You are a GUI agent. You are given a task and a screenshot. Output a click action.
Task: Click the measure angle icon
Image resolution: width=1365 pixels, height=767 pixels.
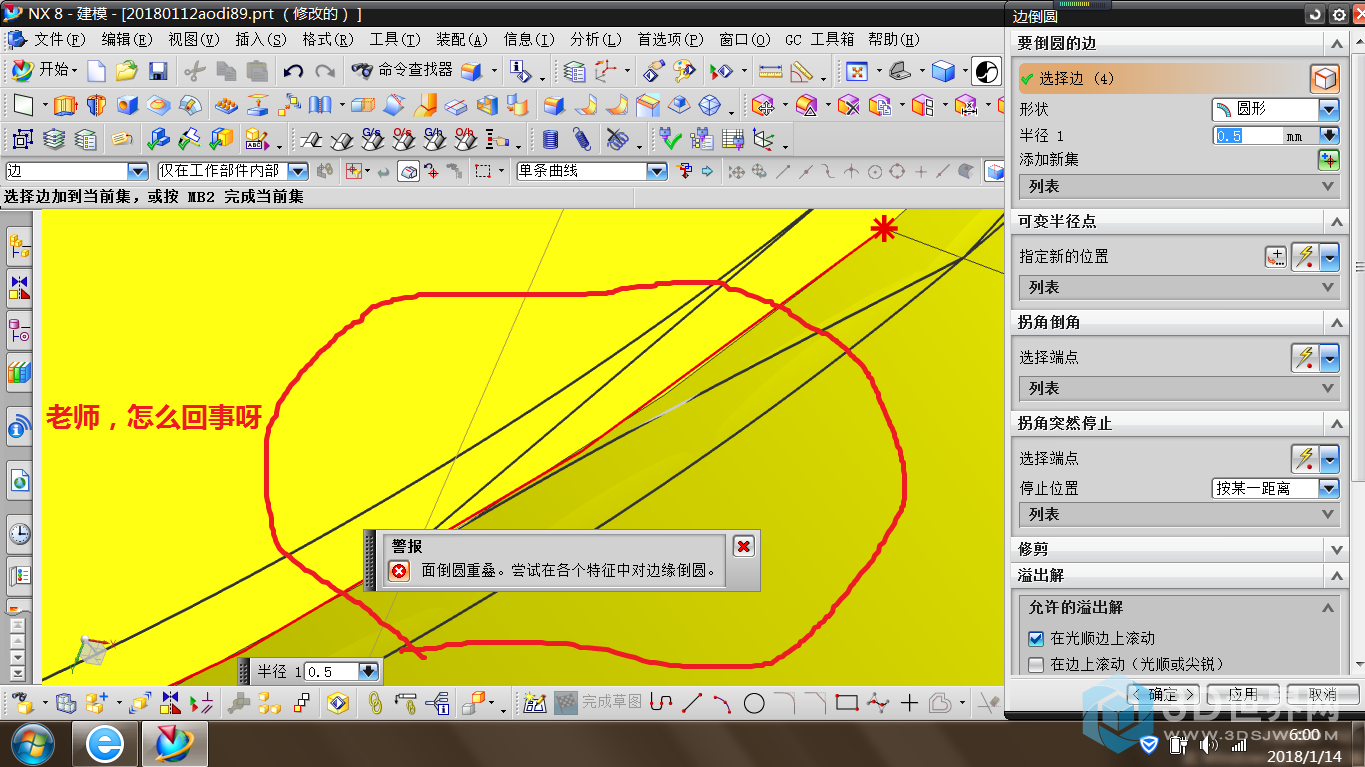tap(801, 71)
